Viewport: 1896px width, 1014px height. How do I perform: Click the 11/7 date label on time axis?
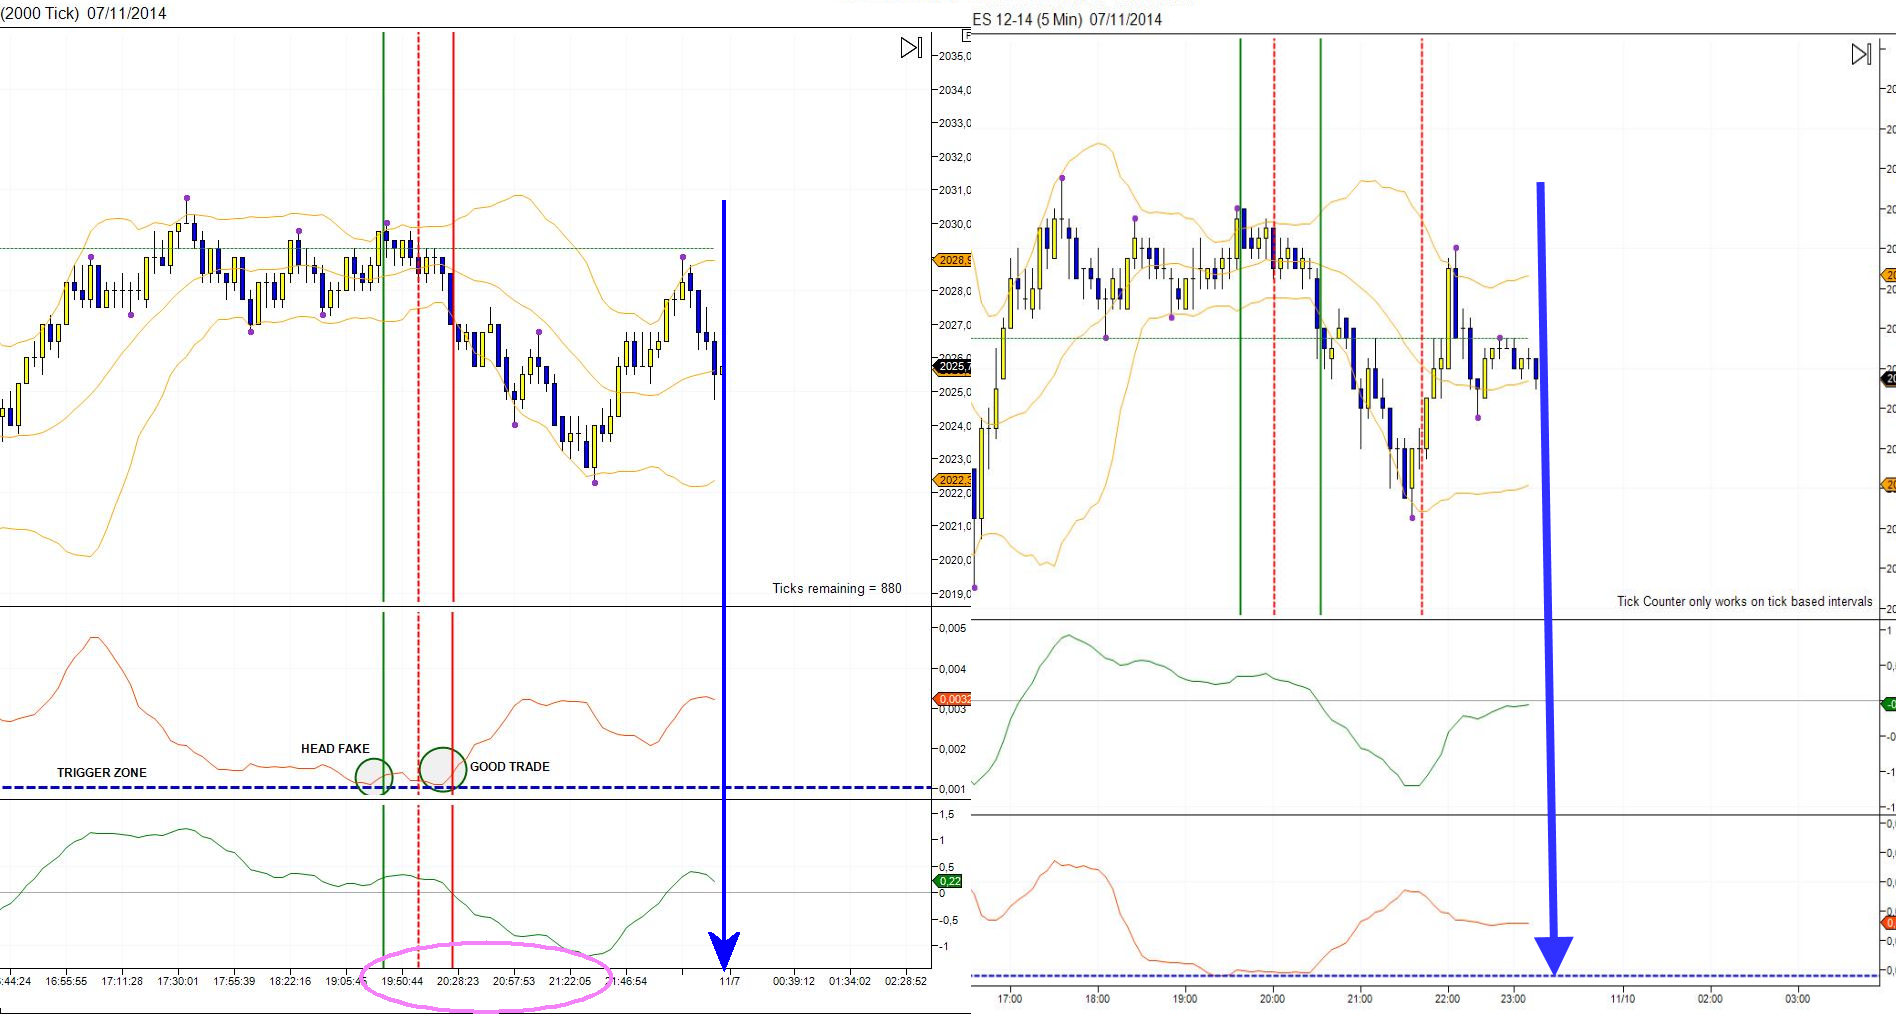(730, 981)
